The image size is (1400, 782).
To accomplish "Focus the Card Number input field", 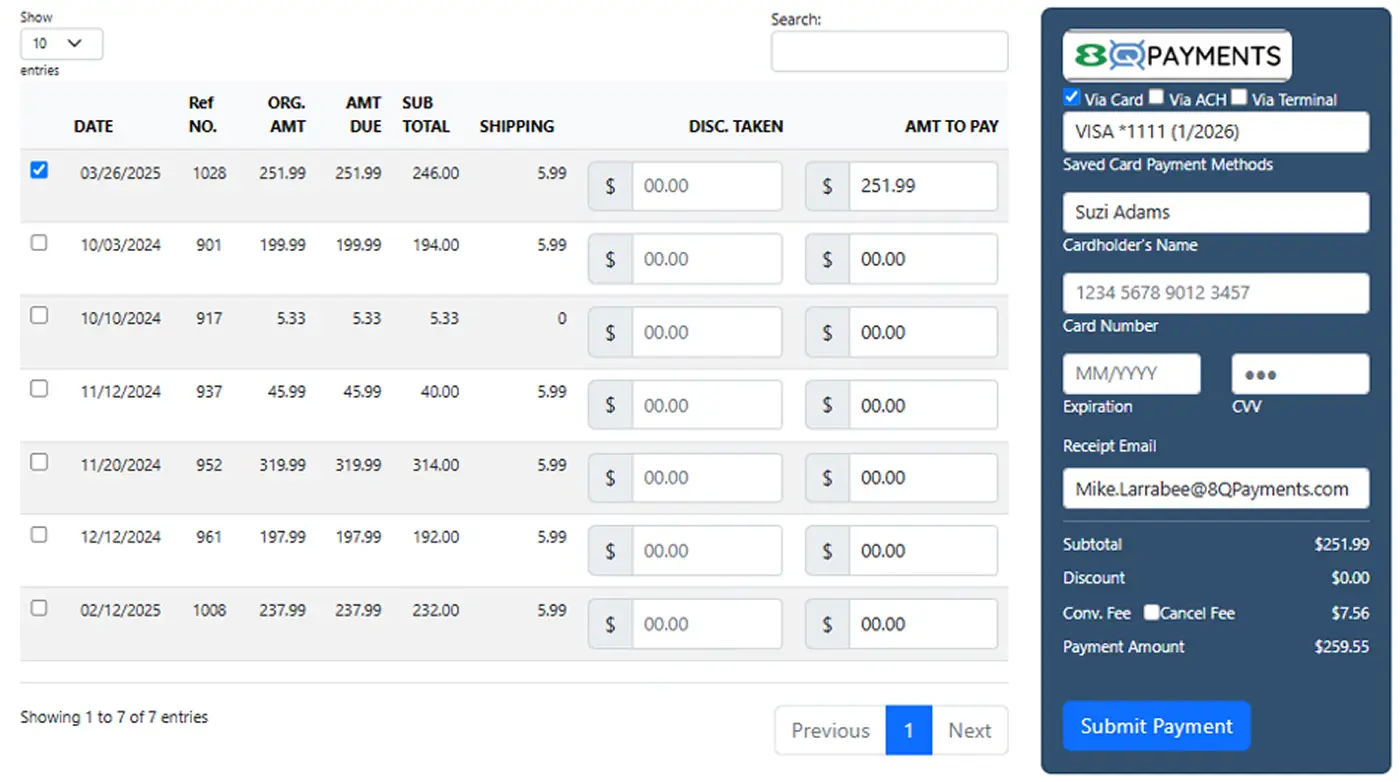I will 1215,293.
